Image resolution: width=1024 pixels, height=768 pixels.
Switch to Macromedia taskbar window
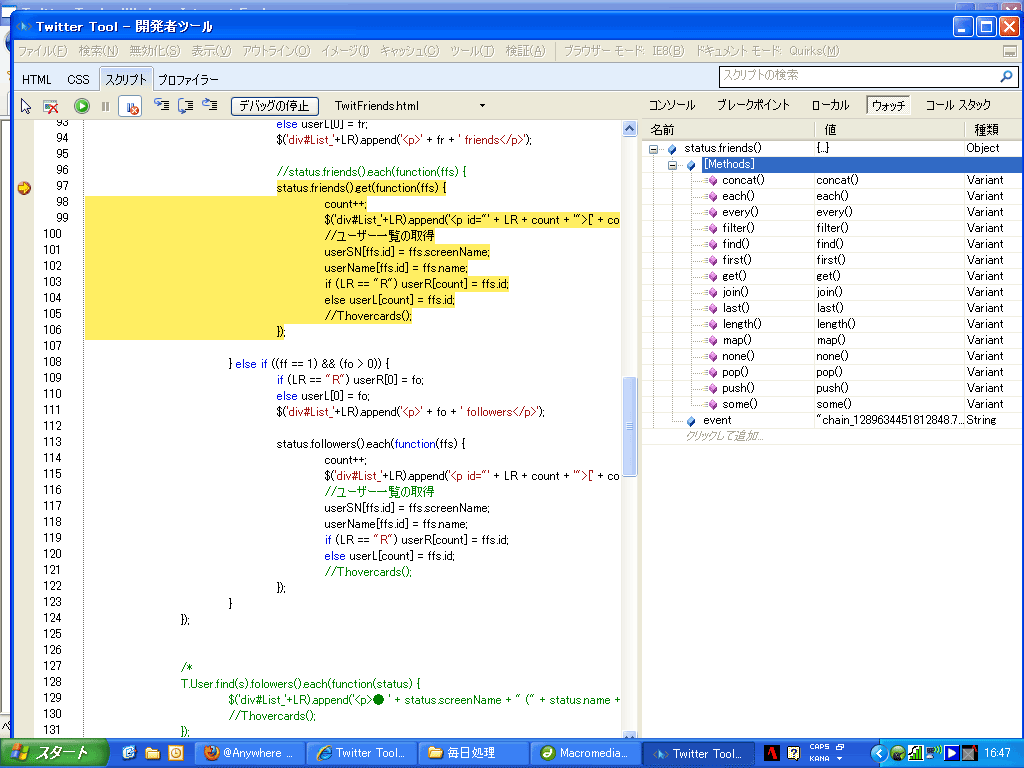pyautogui.click(x=586, y=753)
